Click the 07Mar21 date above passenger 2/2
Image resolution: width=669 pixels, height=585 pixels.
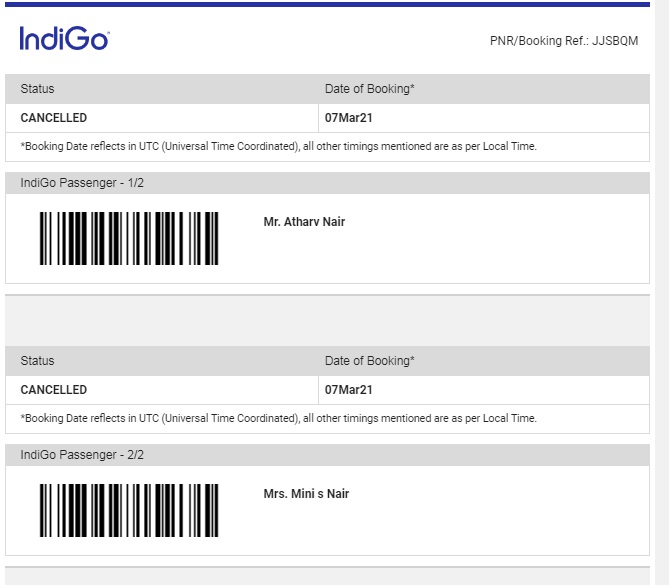click(349, 390)
